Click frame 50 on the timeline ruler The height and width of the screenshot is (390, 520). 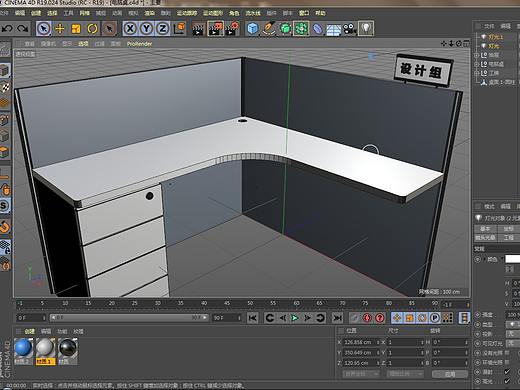tap(250, 303)
